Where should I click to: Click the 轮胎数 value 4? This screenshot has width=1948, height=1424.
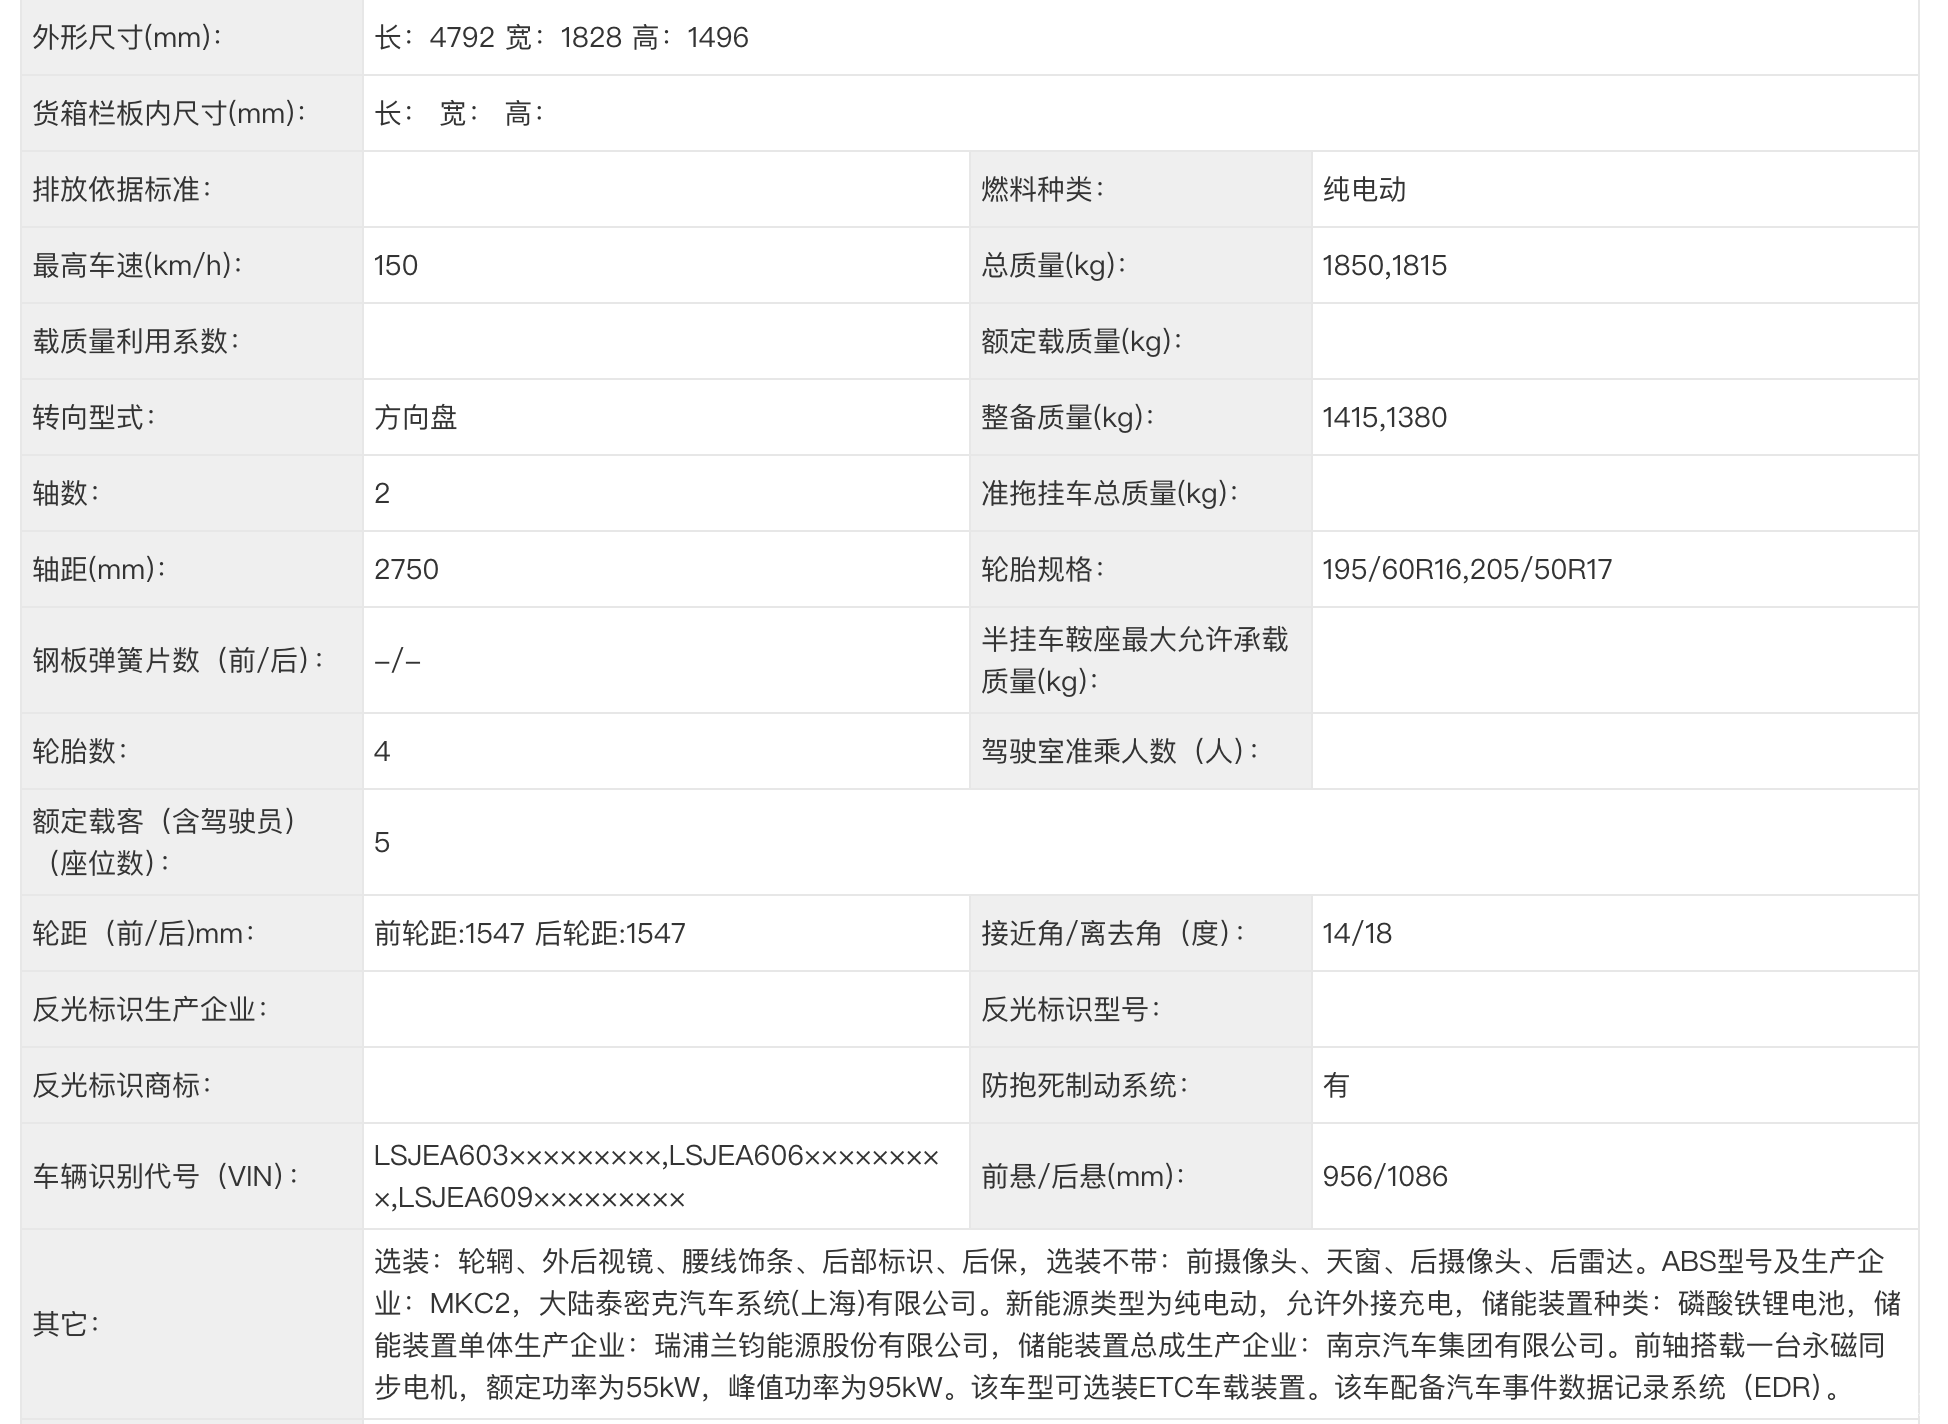pyautogui.click(x=382, y=751)
